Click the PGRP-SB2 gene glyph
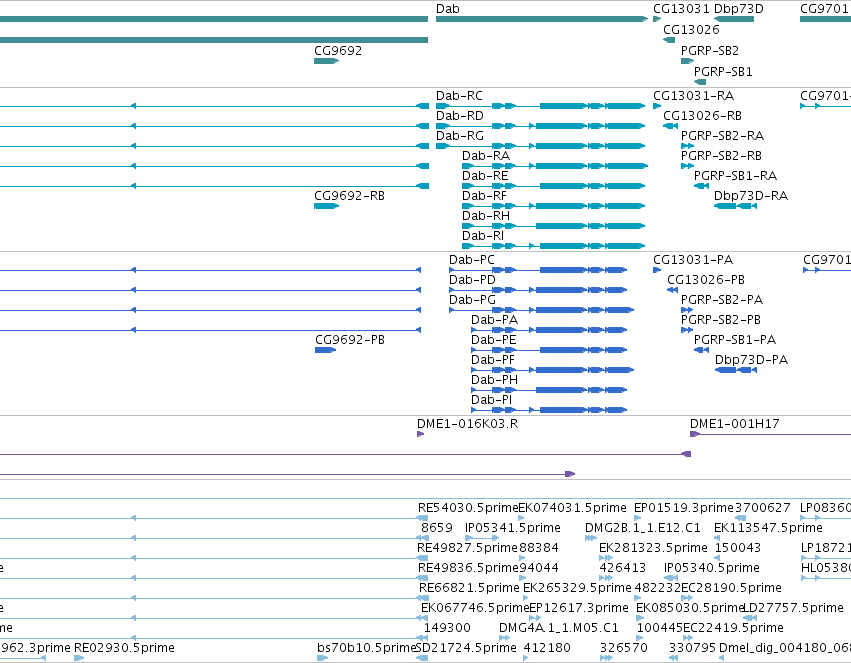Viewport: 851px width, 663px height. coord(688,61)
